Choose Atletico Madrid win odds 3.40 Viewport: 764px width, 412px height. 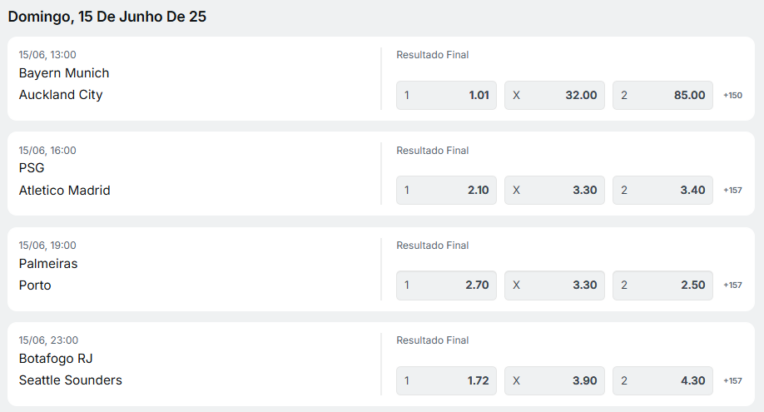(663, 190)
